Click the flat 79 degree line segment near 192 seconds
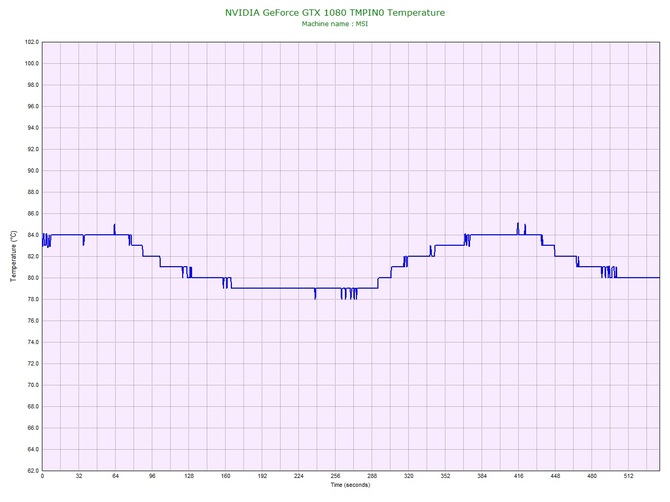 pos(262,288)
